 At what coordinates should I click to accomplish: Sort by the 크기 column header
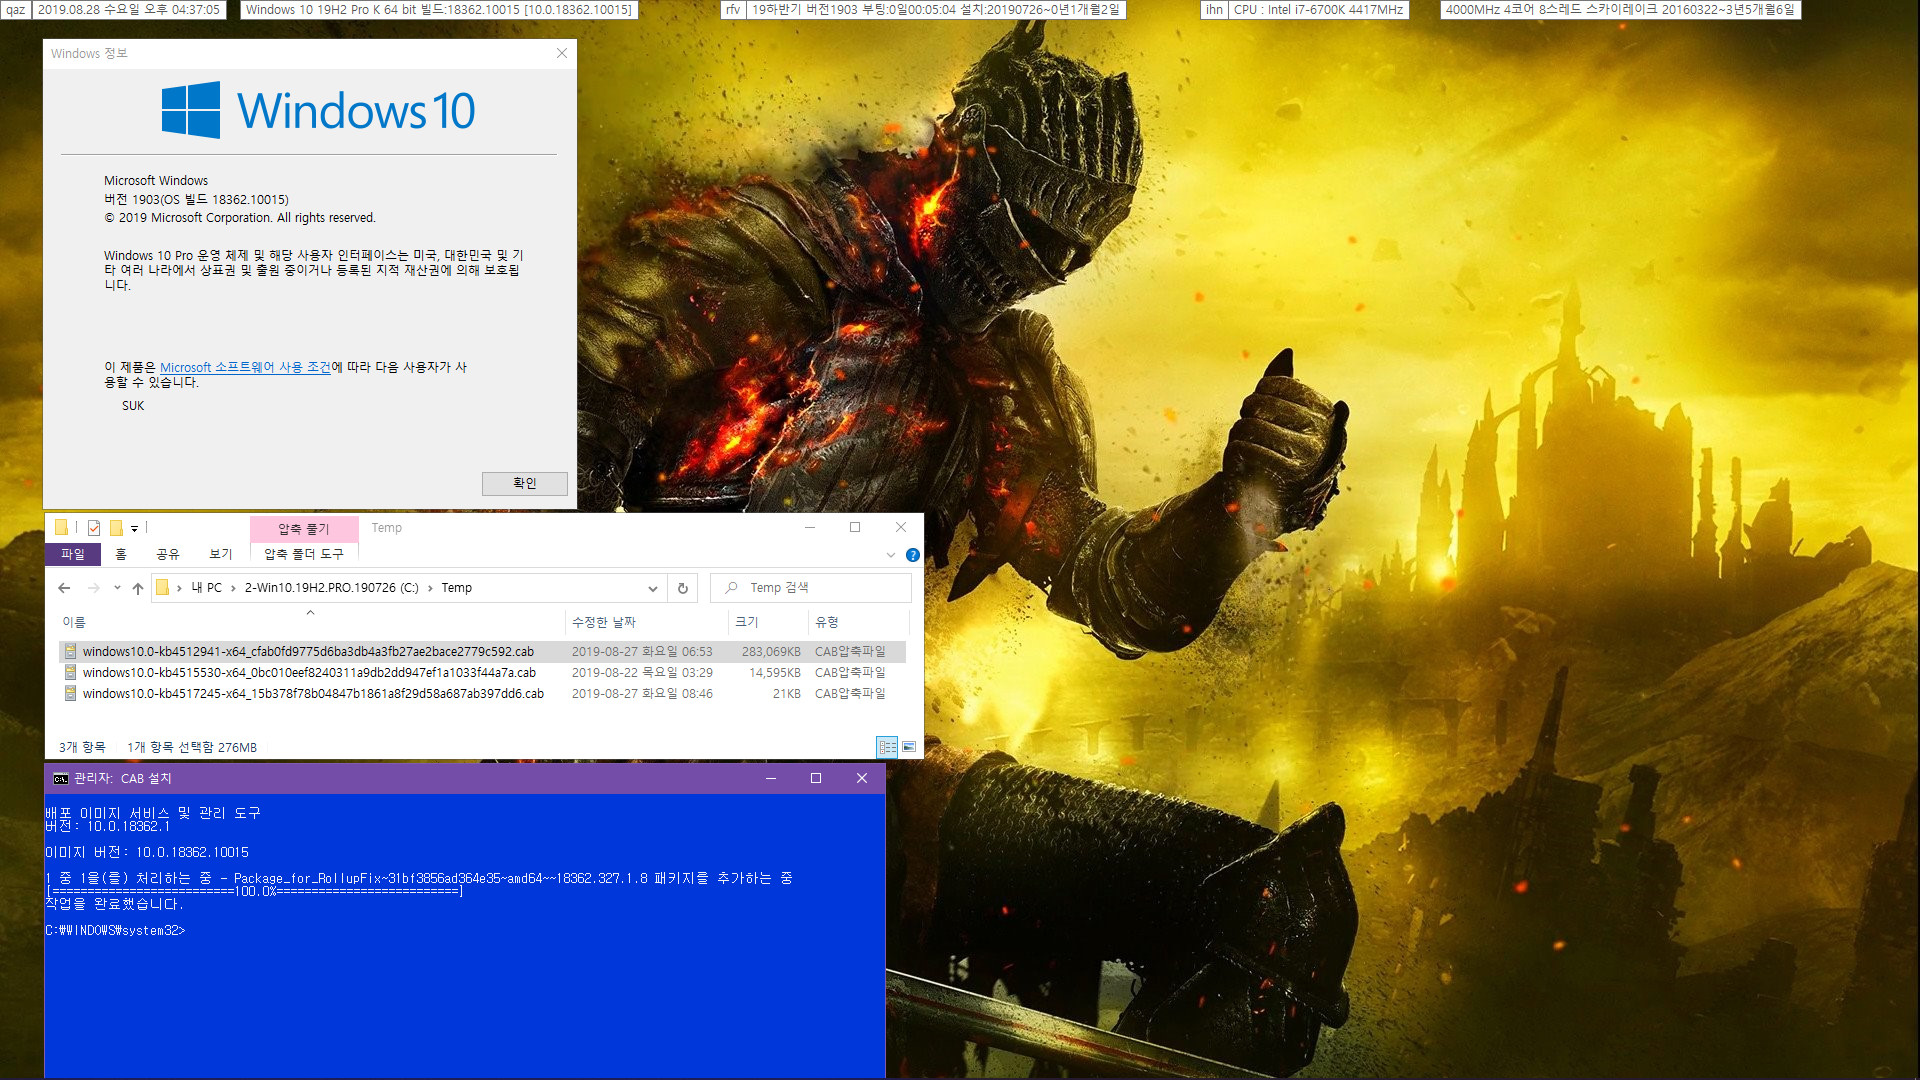coord(767,622)
